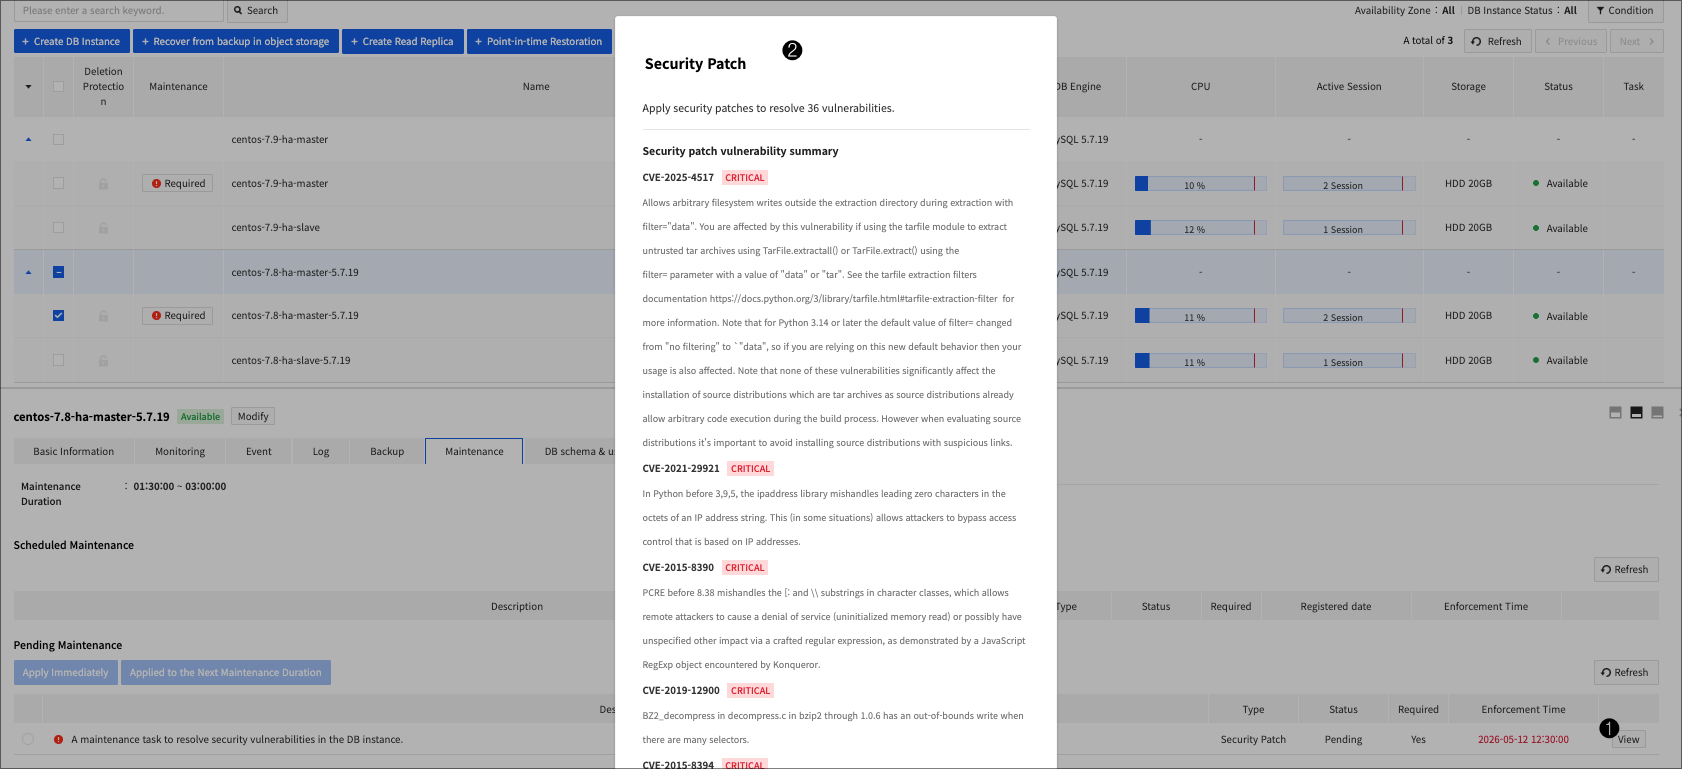The image size is (1682, 769).
Task: Open the dropdown arrow in the table header corner
Action: pos(28,87)
